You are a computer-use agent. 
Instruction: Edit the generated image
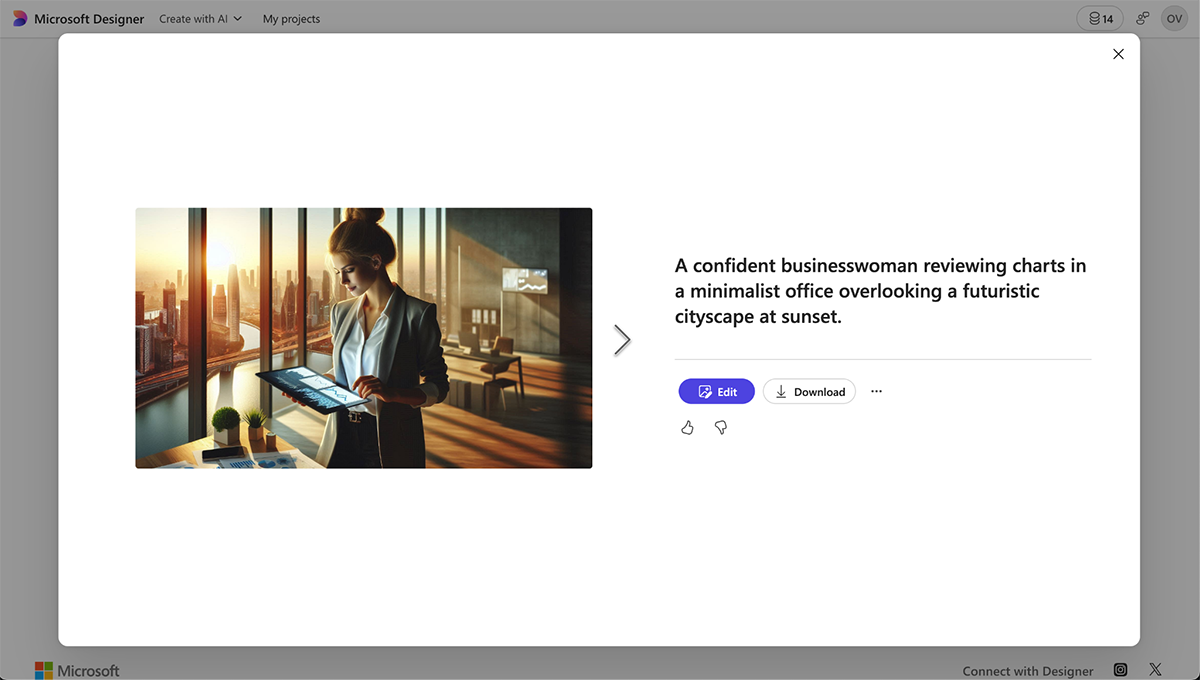[716, 391]
